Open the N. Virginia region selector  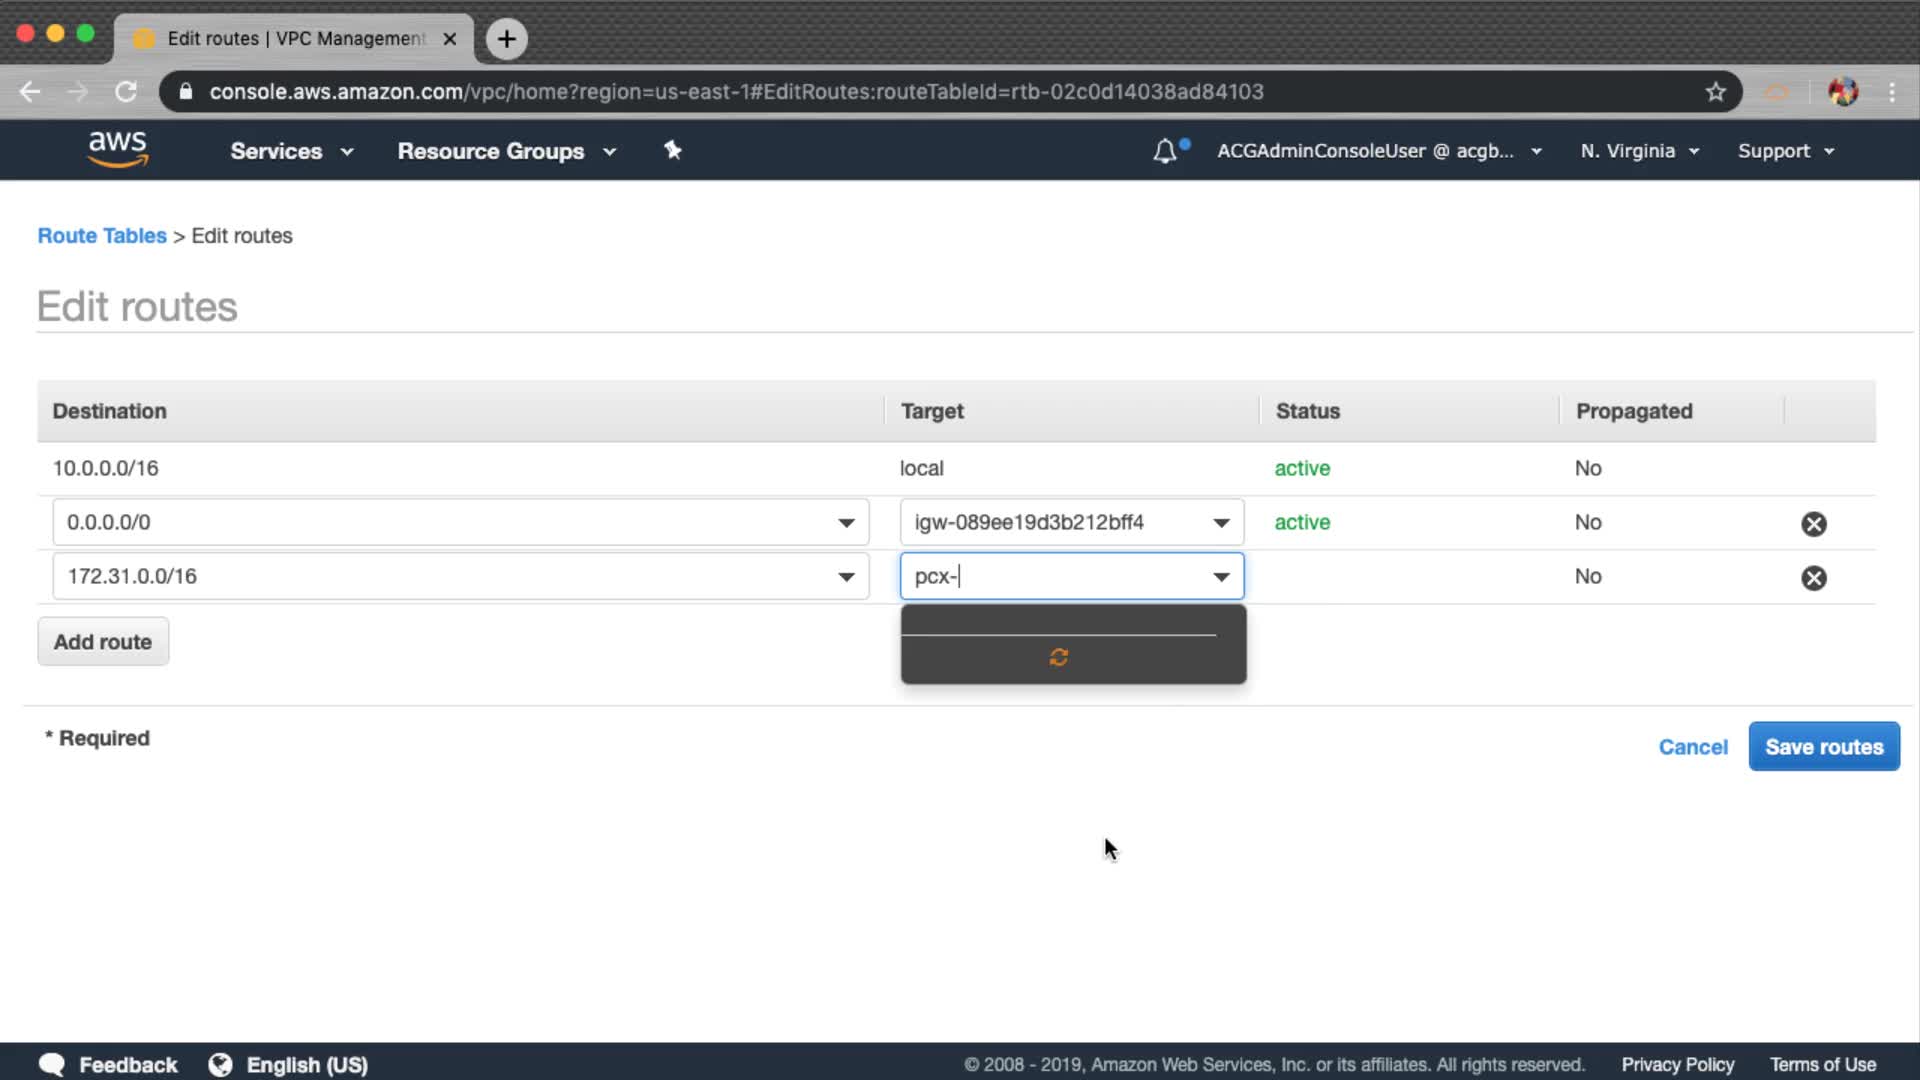(x=1639, y=151)
